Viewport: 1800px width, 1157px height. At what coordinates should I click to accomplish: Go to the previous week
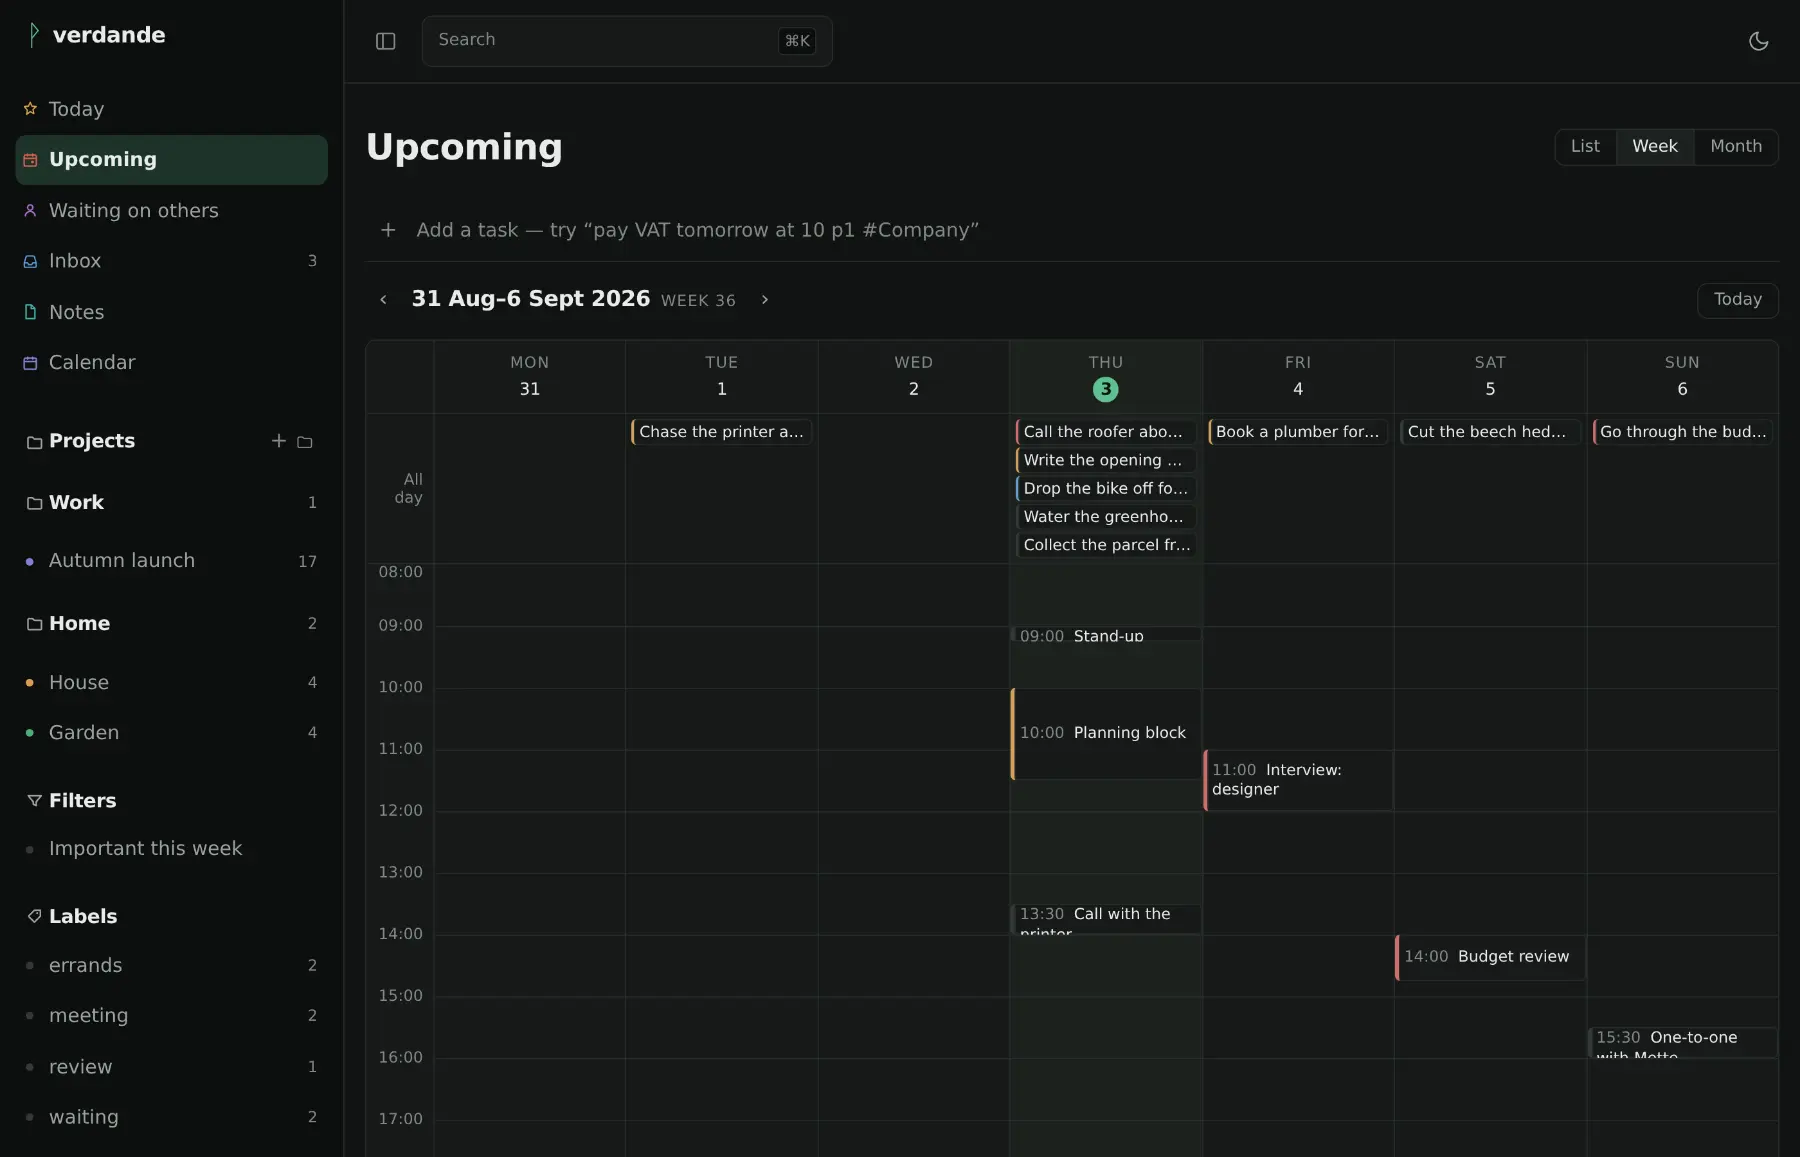tap(383, 300)
